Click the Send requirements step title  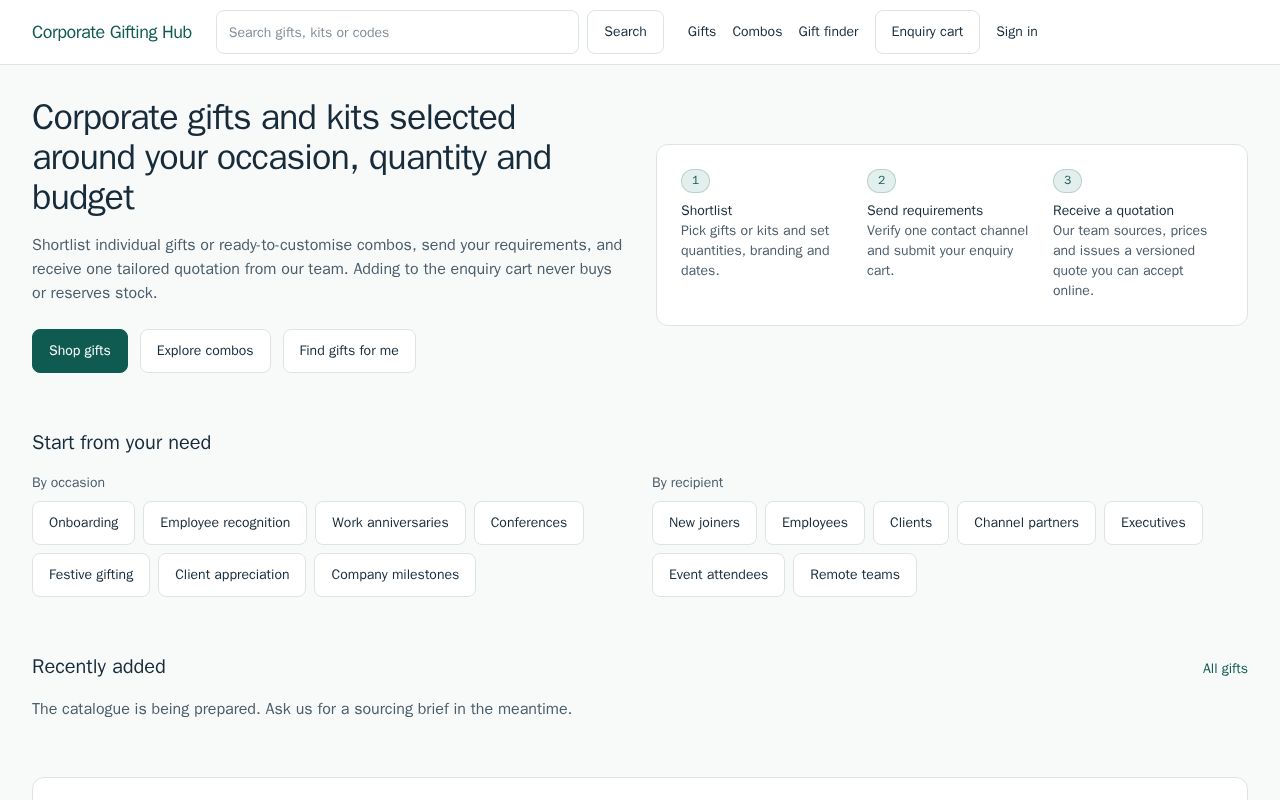[x=925, y=211]
